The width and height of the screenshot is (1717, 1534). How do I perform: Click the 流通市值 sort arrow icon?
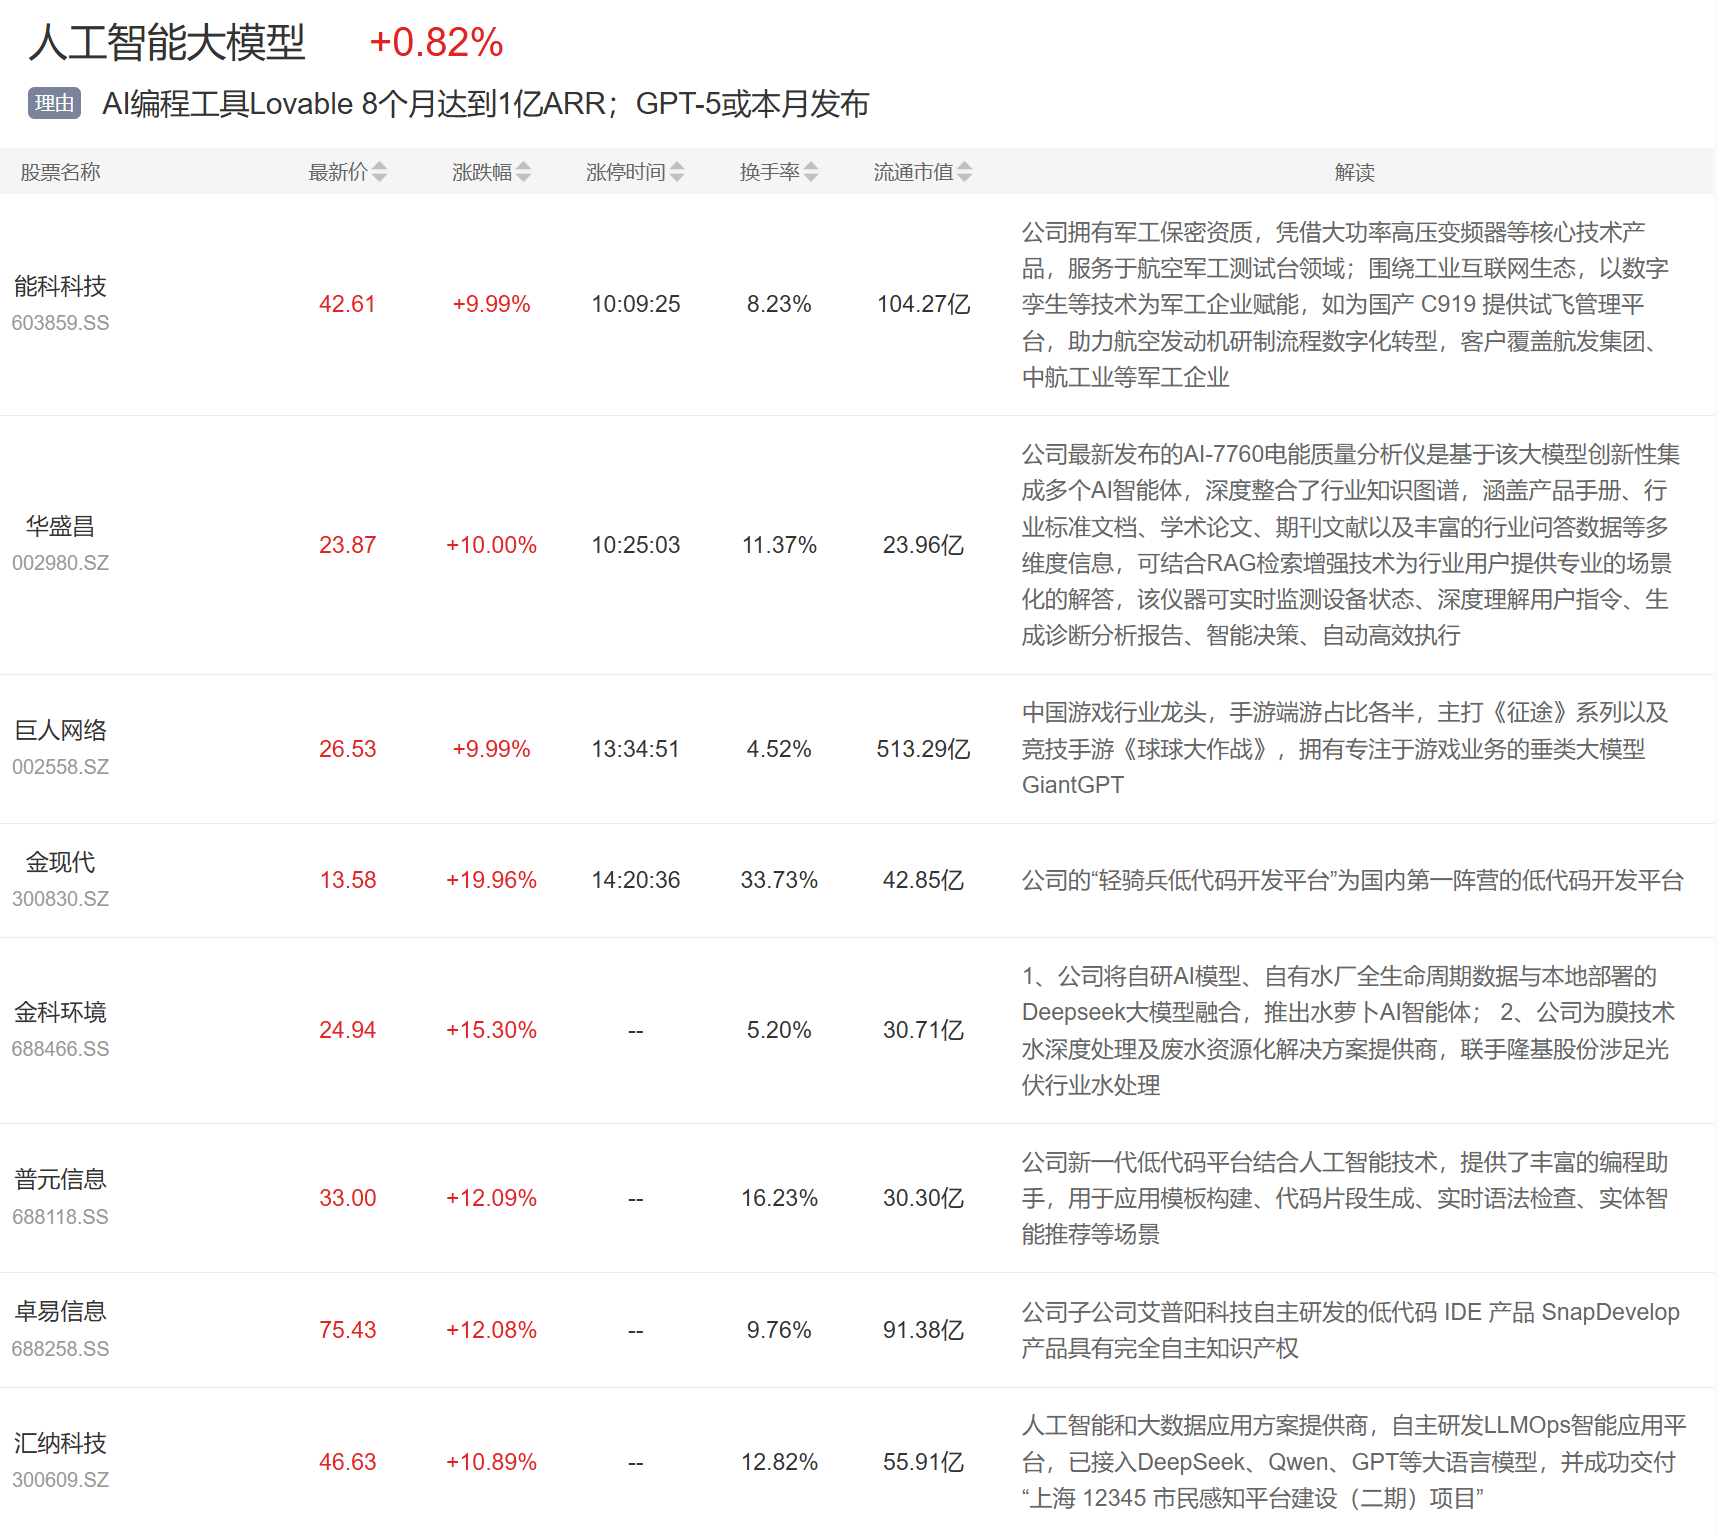(964, 172)
